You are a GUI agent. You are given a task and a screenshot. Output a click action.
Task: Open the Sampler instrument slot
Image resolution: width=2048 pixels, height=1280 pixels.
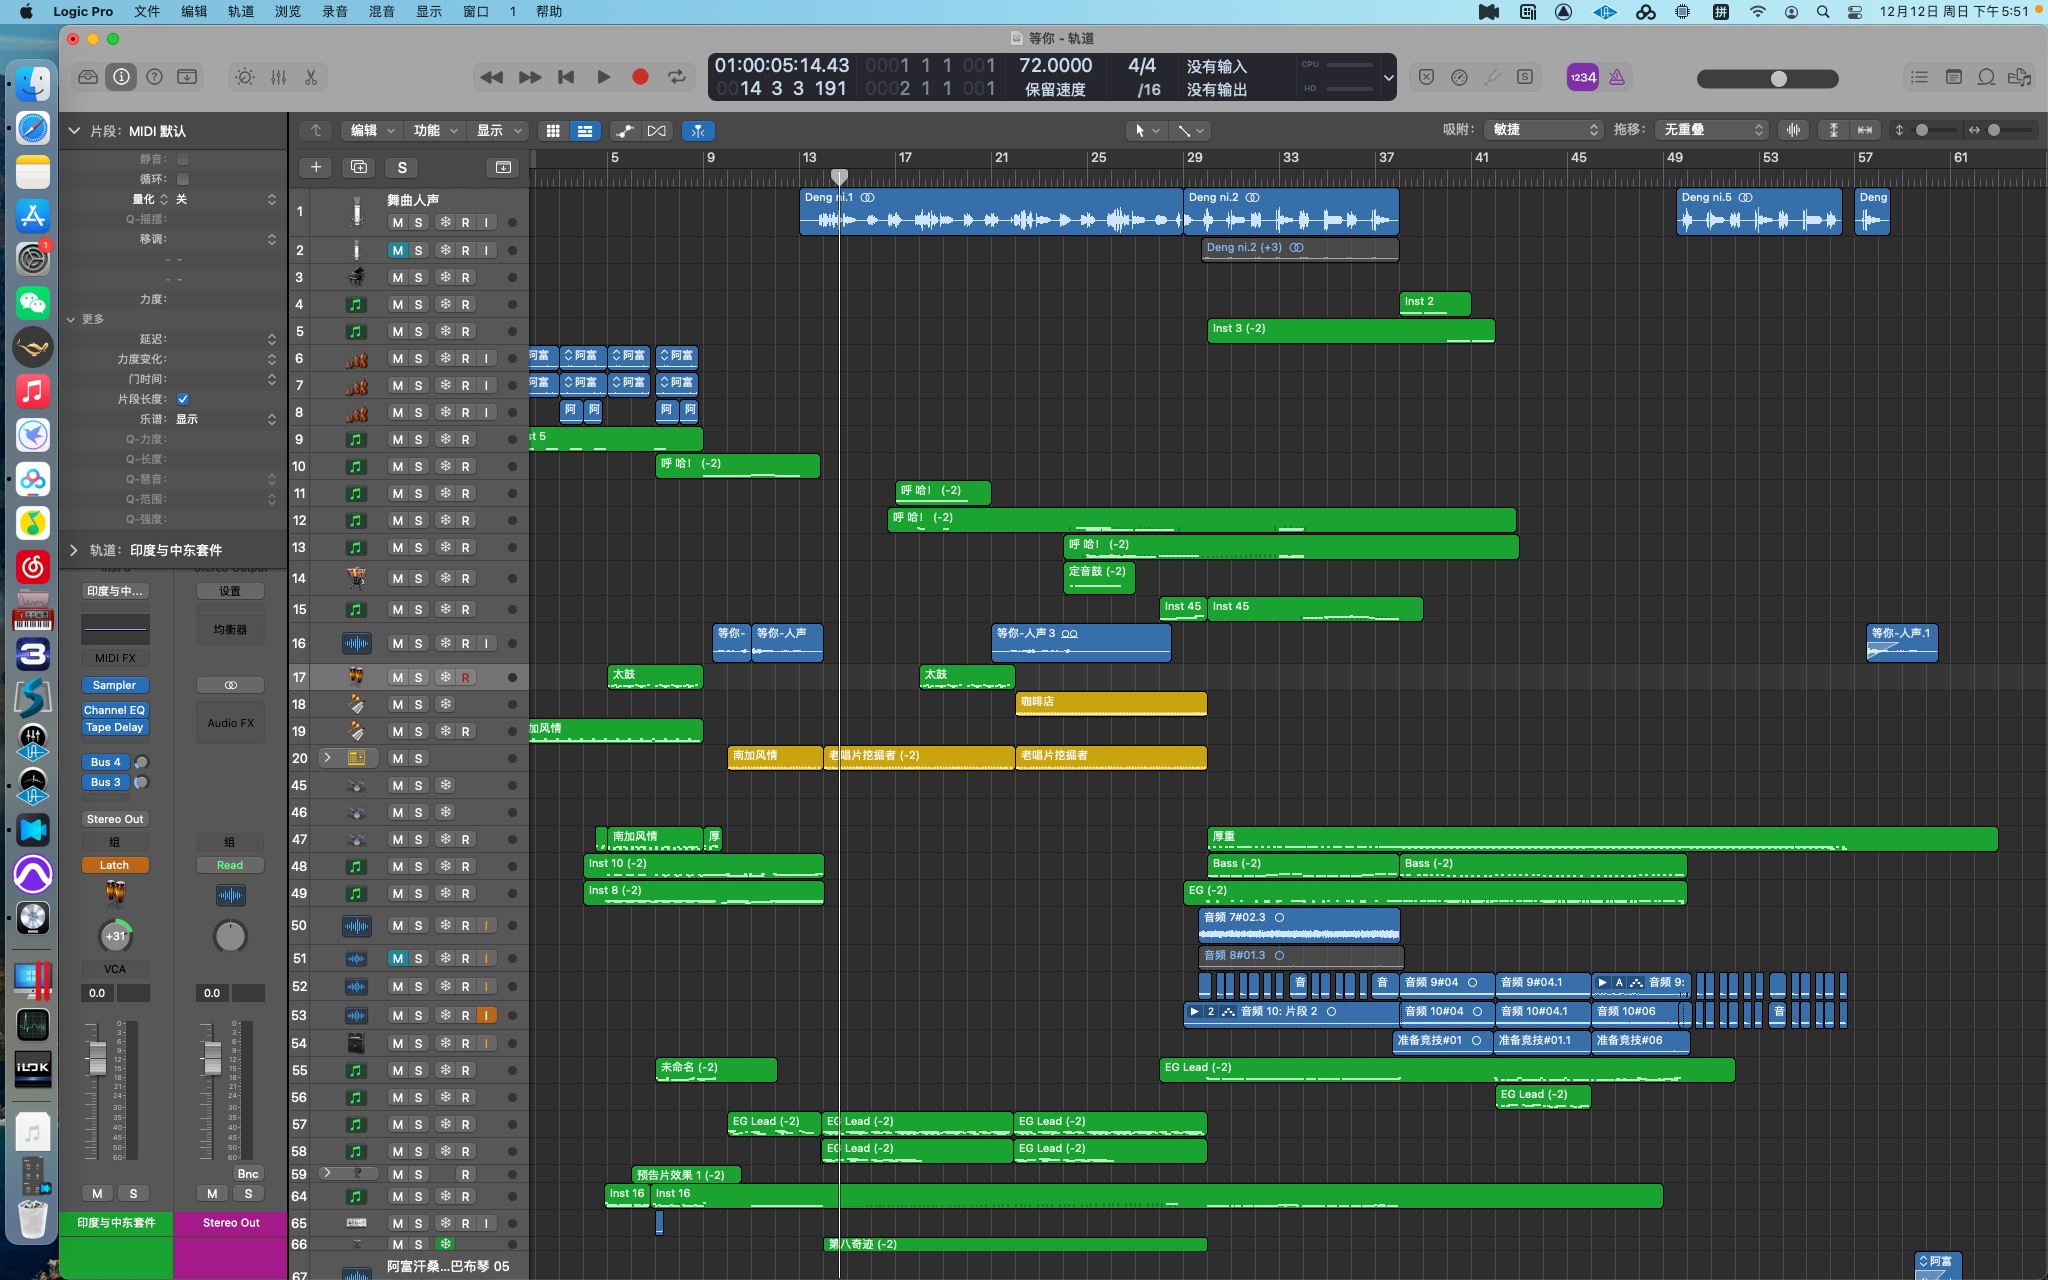click(x=115, y=685)
